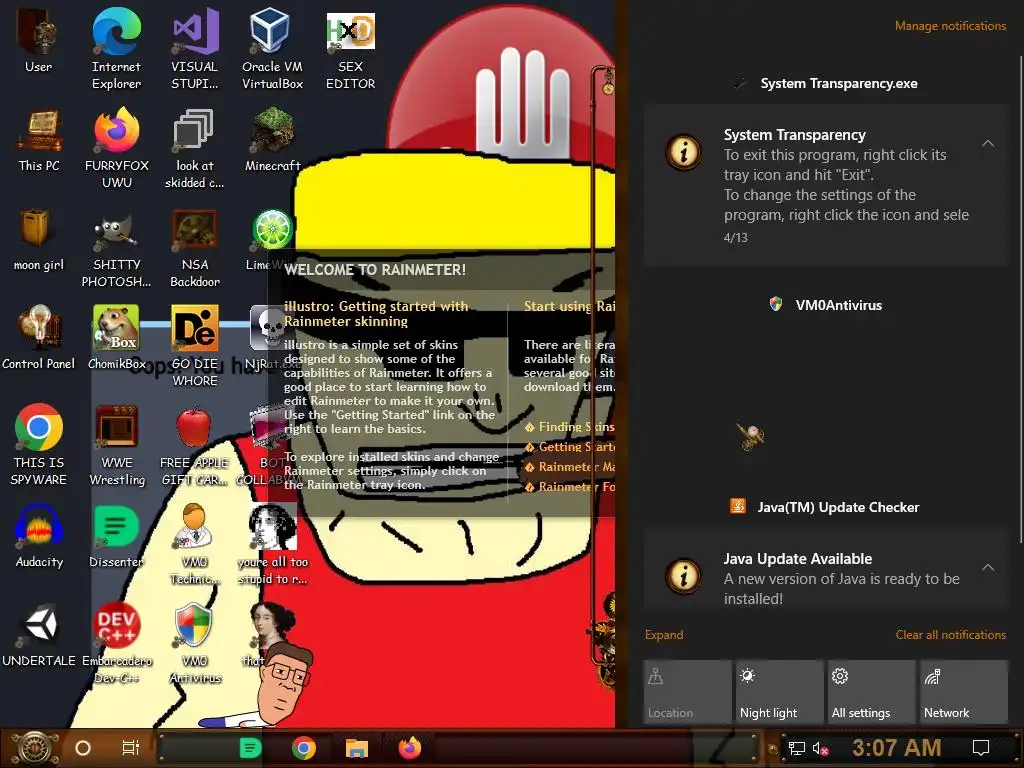Open the 'youre all too stupid' portrait icon
The height and width of the screenshot is (768, 1024).
(x=272, y=544)
